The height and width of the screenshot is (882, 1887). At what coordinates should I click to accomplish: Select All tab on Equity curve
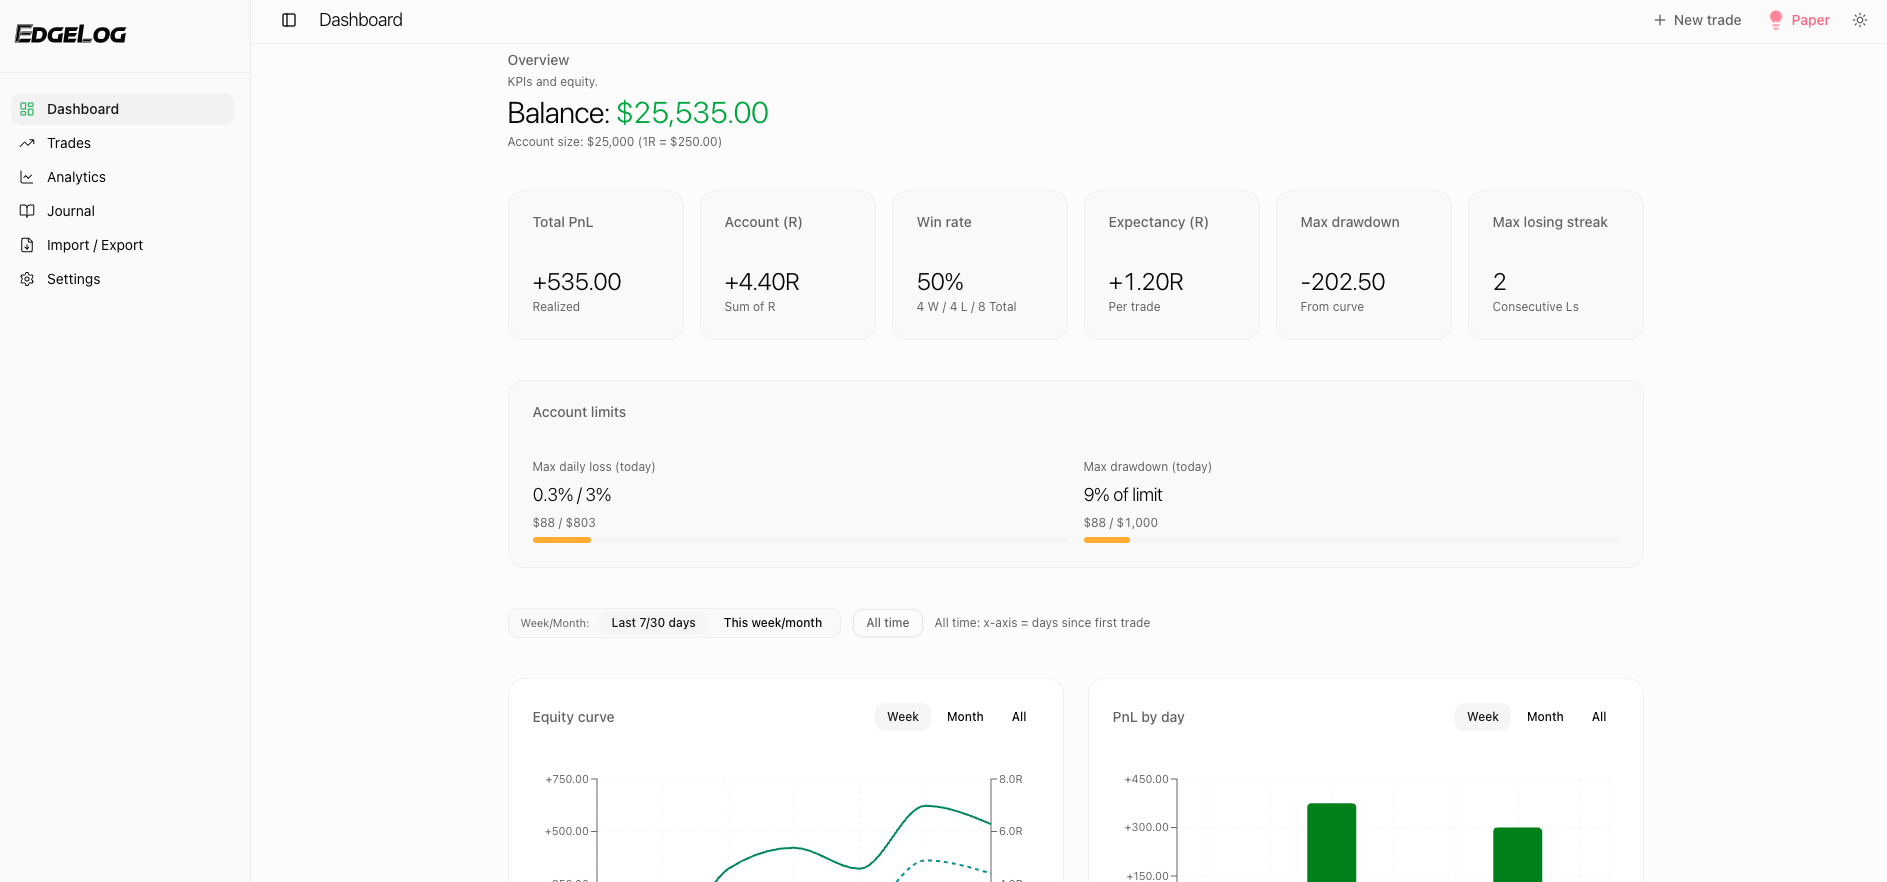point(1019,717)
